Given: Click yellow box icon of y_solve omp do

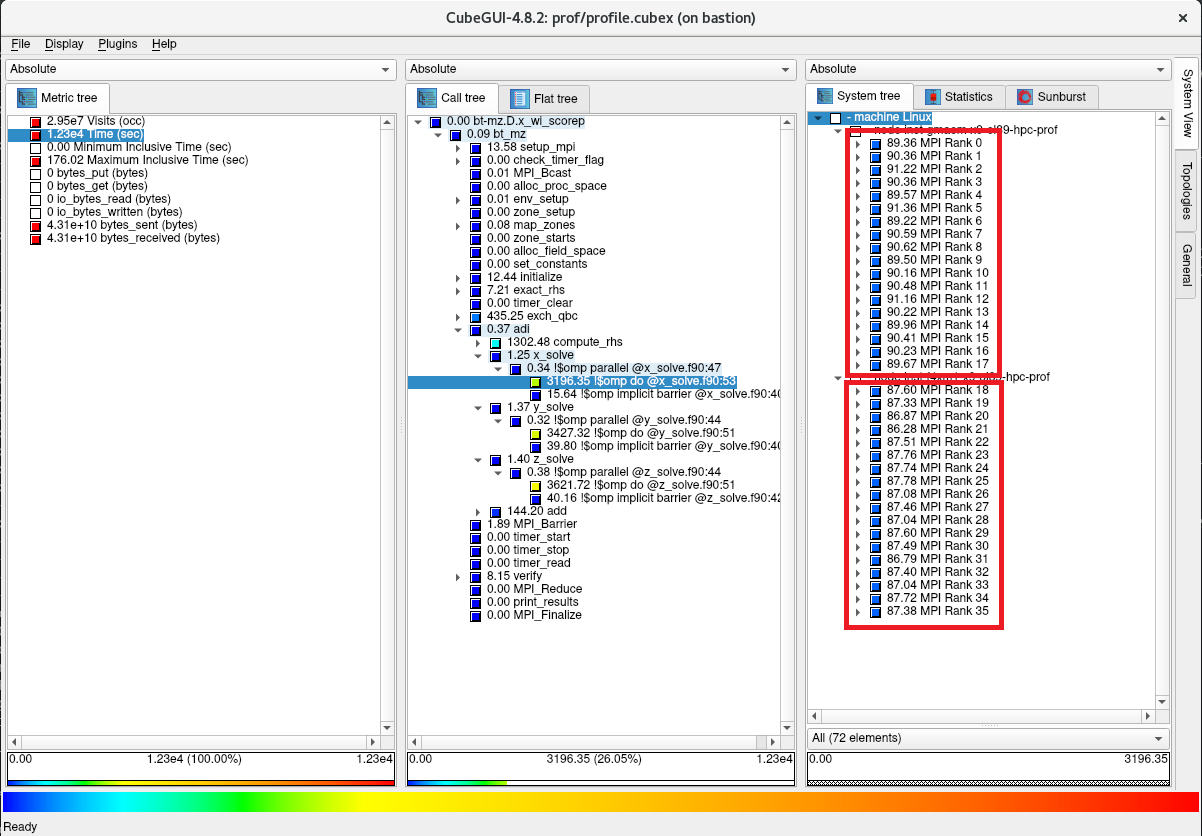Looking at the screenshot, I should (536, 434).
